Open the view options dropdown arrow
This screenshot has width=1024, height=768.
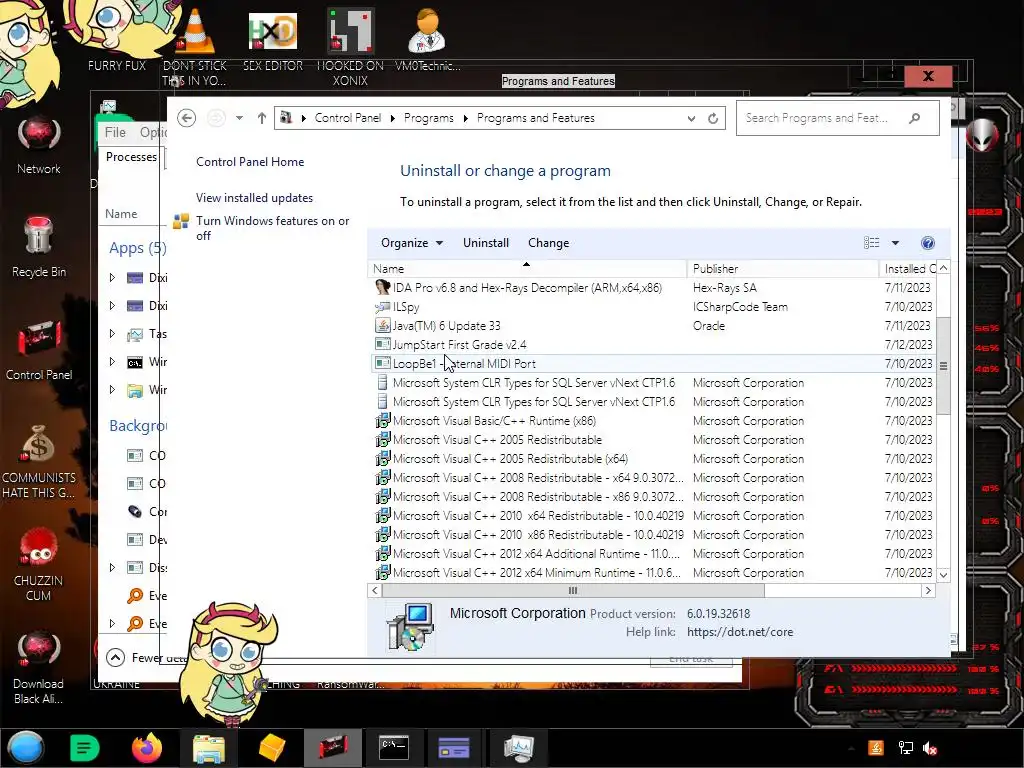[x=895, y=243]
